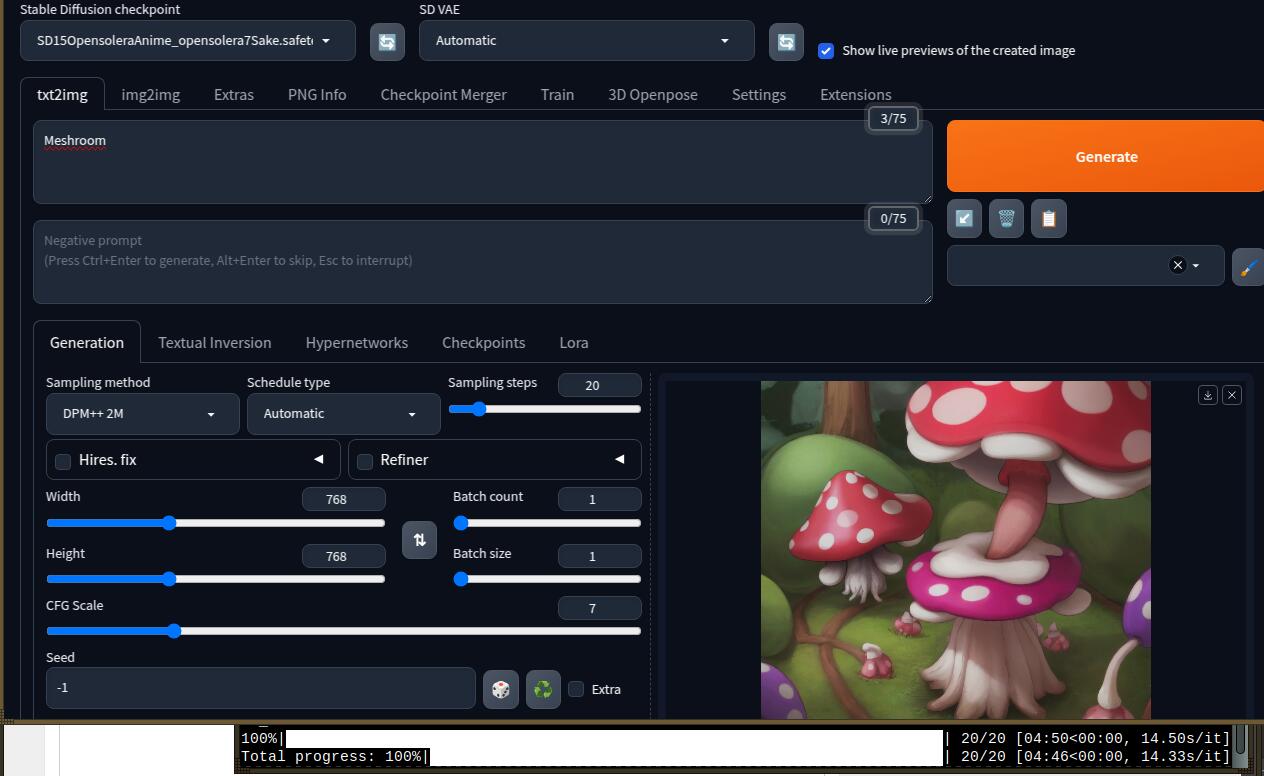Swap width and height values

(x=419, y=539)
